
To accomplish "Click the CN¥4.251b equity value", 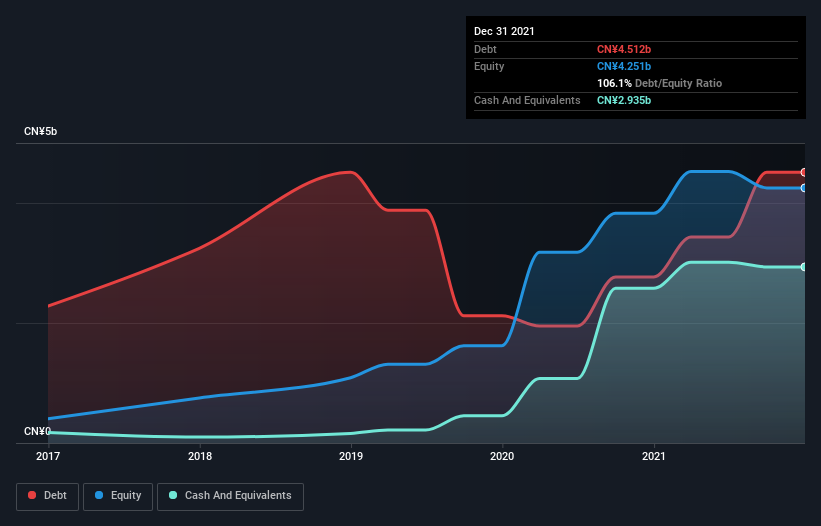I will click(x=624, y=66).
